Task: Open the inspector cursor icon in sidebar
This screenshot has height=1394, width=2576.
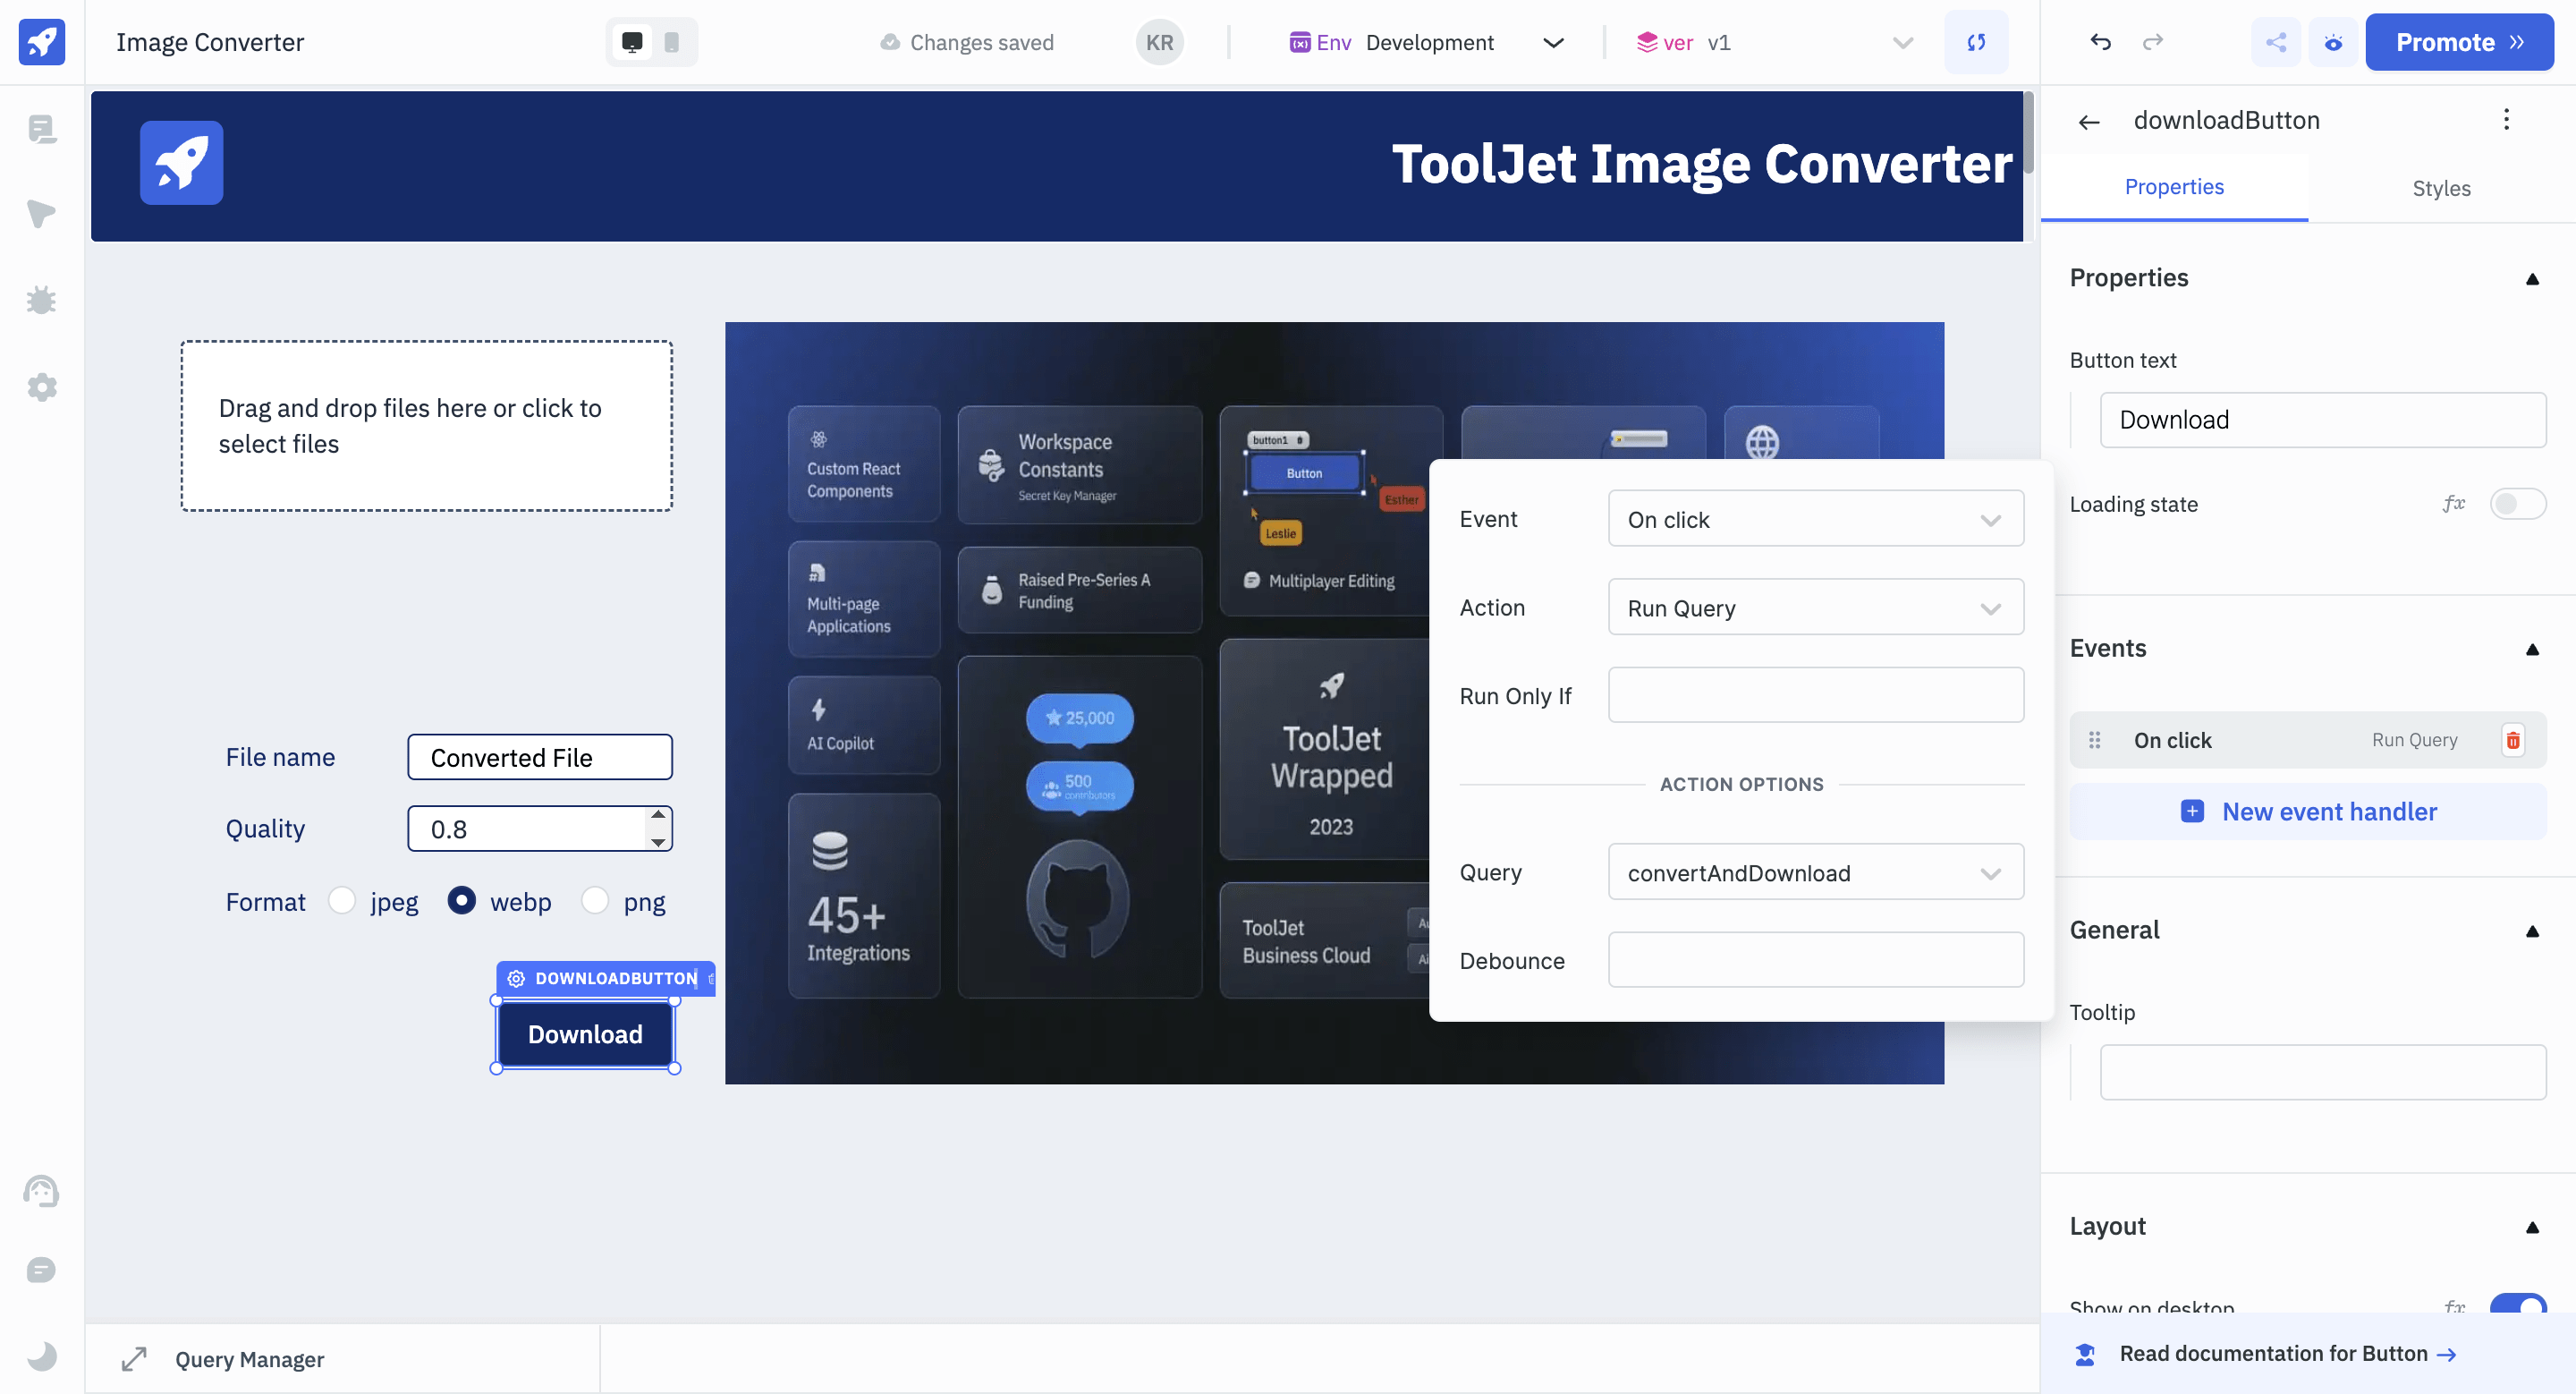Action: 41,214
